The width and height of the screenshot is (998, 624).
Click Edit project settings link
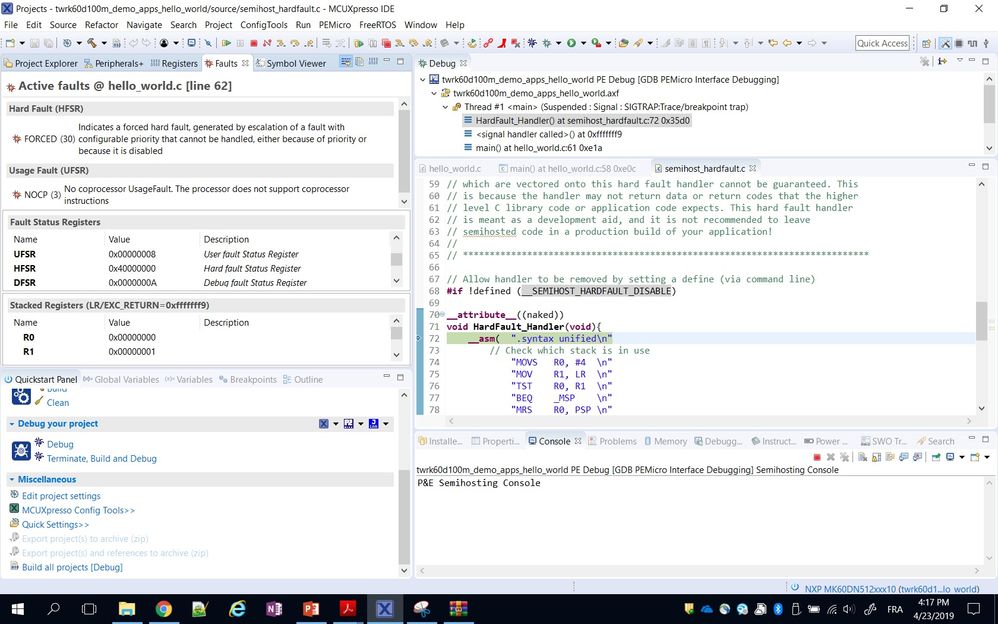[x=61, y=496]
